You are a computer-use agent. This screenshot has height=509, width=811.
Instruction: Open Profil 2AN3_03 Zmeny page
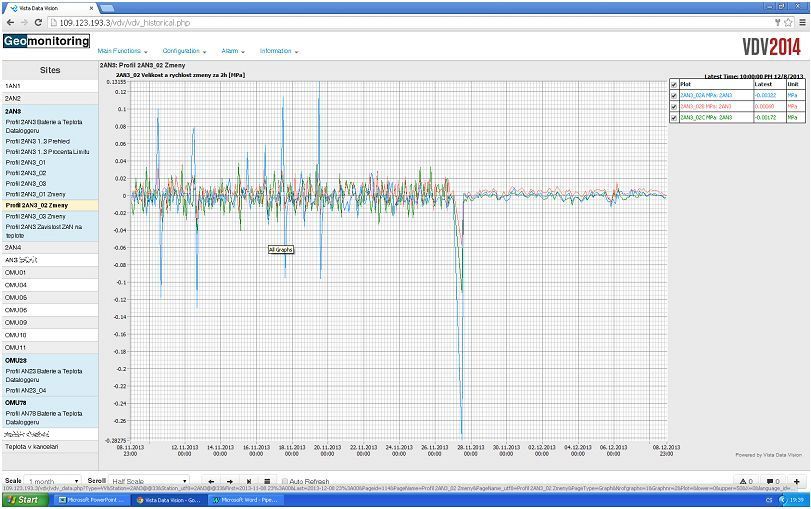click(x=36, y=216)
